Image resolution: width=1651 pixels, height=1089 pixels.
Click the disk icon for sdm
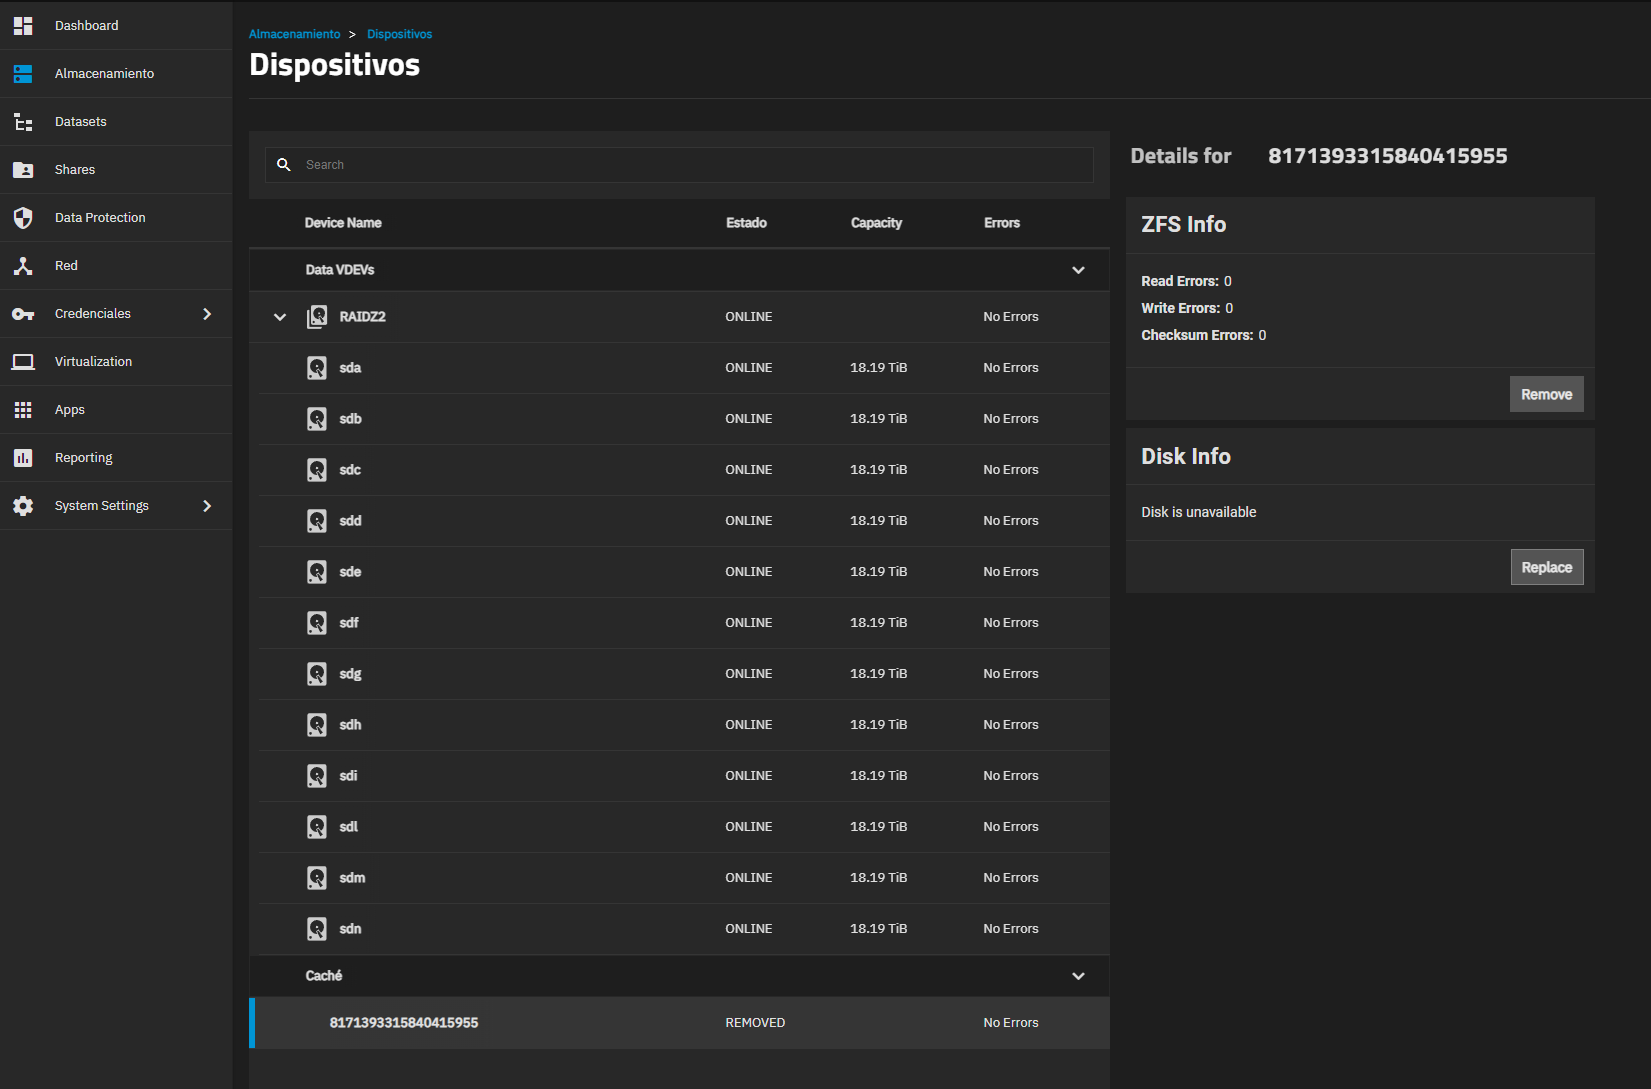tap(317, 878)
